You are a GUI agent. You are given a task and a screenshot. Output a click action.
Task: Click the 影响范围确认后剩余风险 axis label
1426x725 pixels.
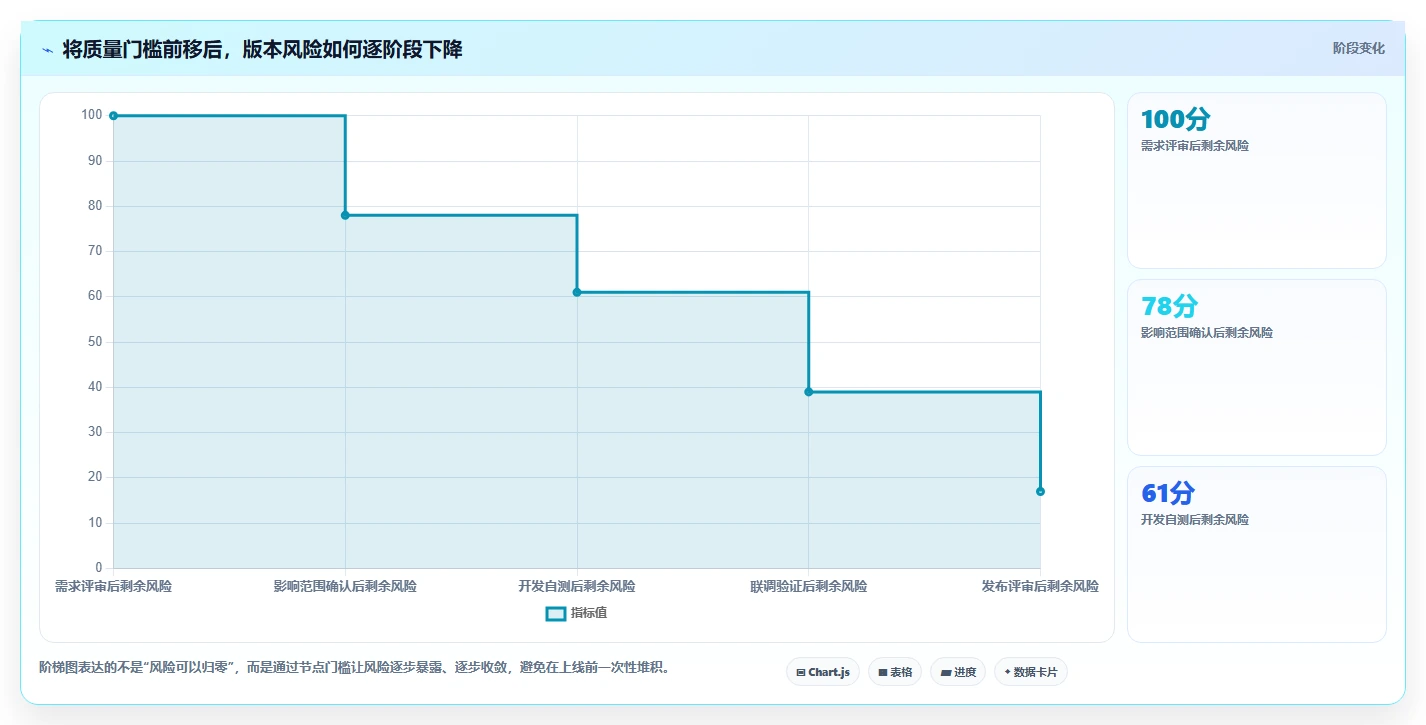click(x=345, y=586)
